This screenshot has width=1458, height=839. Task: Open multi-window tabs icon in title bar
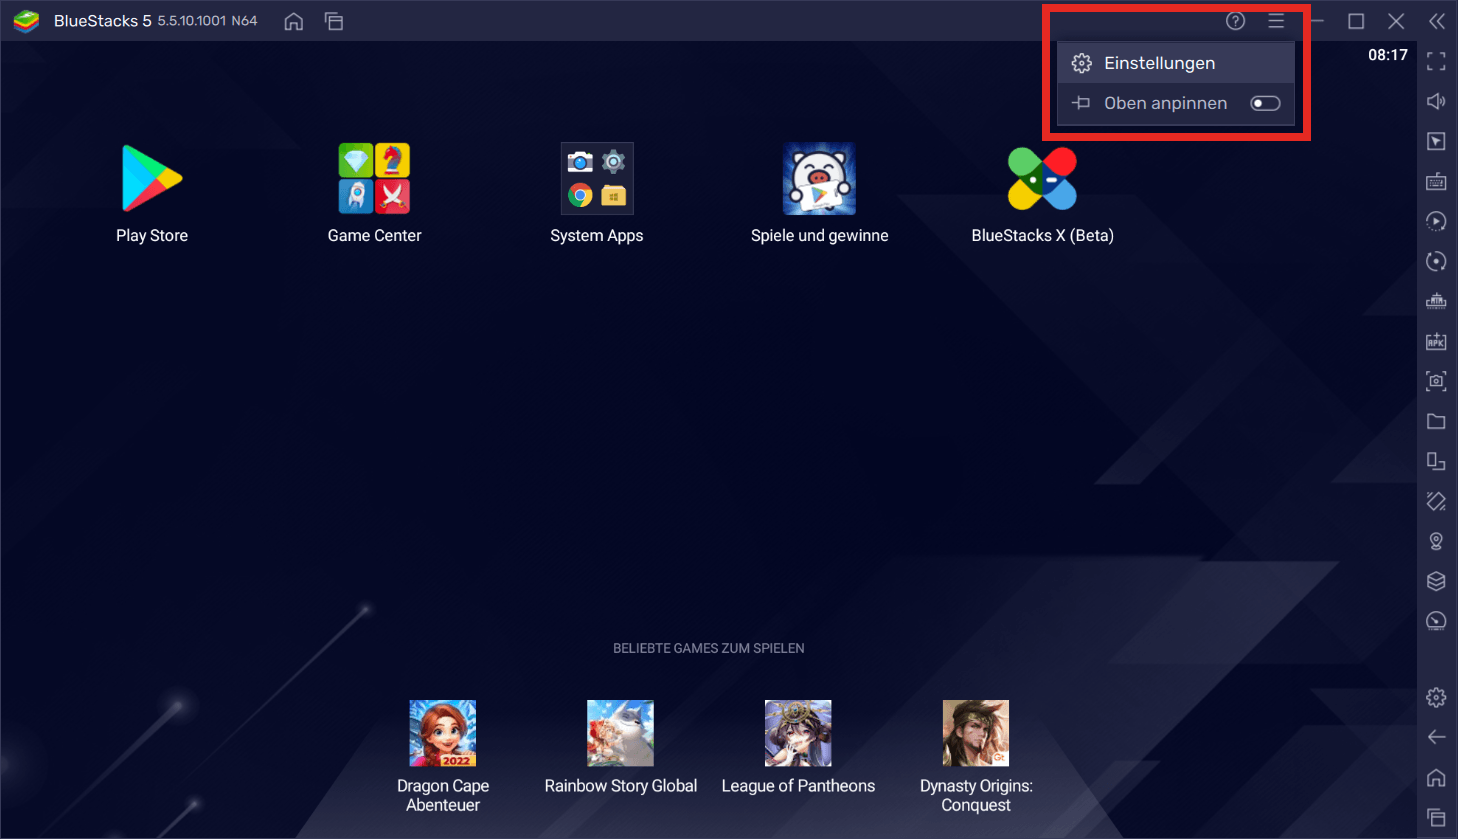pyautogui.click(x=334, y=21)
